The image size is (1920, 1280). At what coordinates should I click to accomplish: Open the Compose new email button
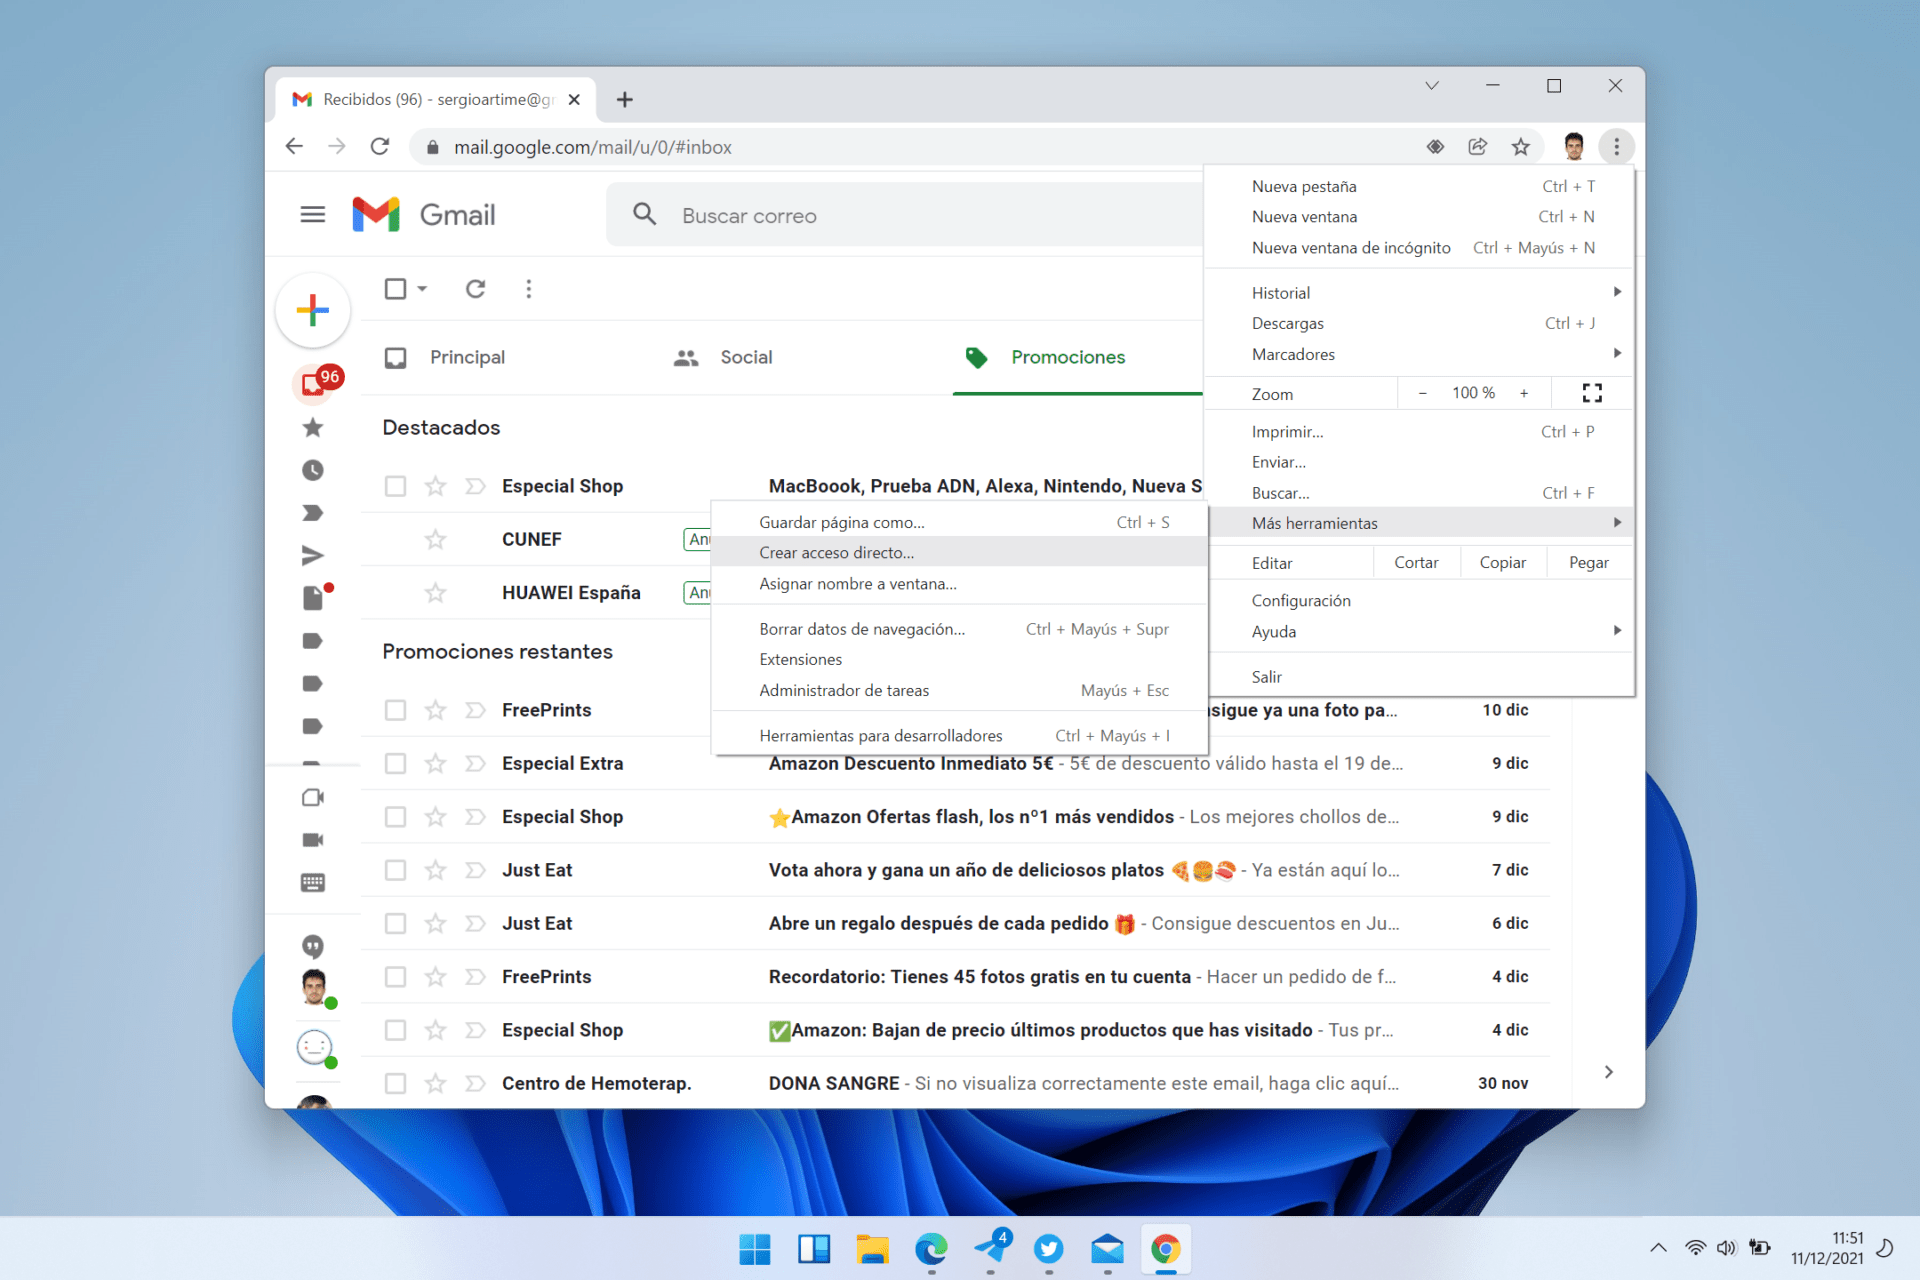pos(313,310)
